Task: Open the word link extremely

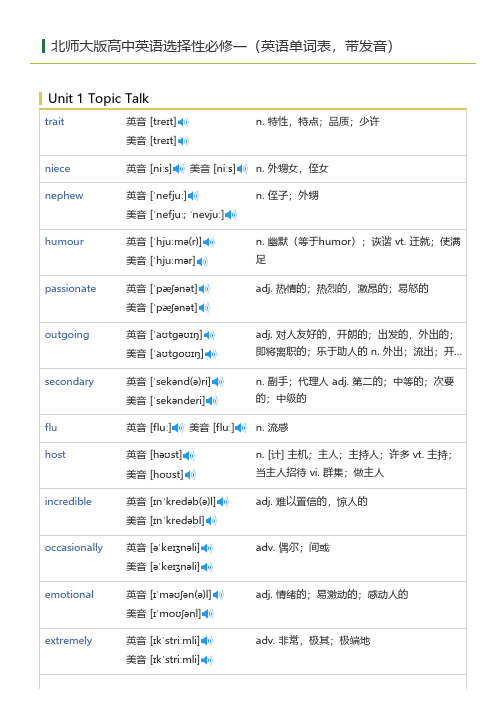Action: pos(68,641)
